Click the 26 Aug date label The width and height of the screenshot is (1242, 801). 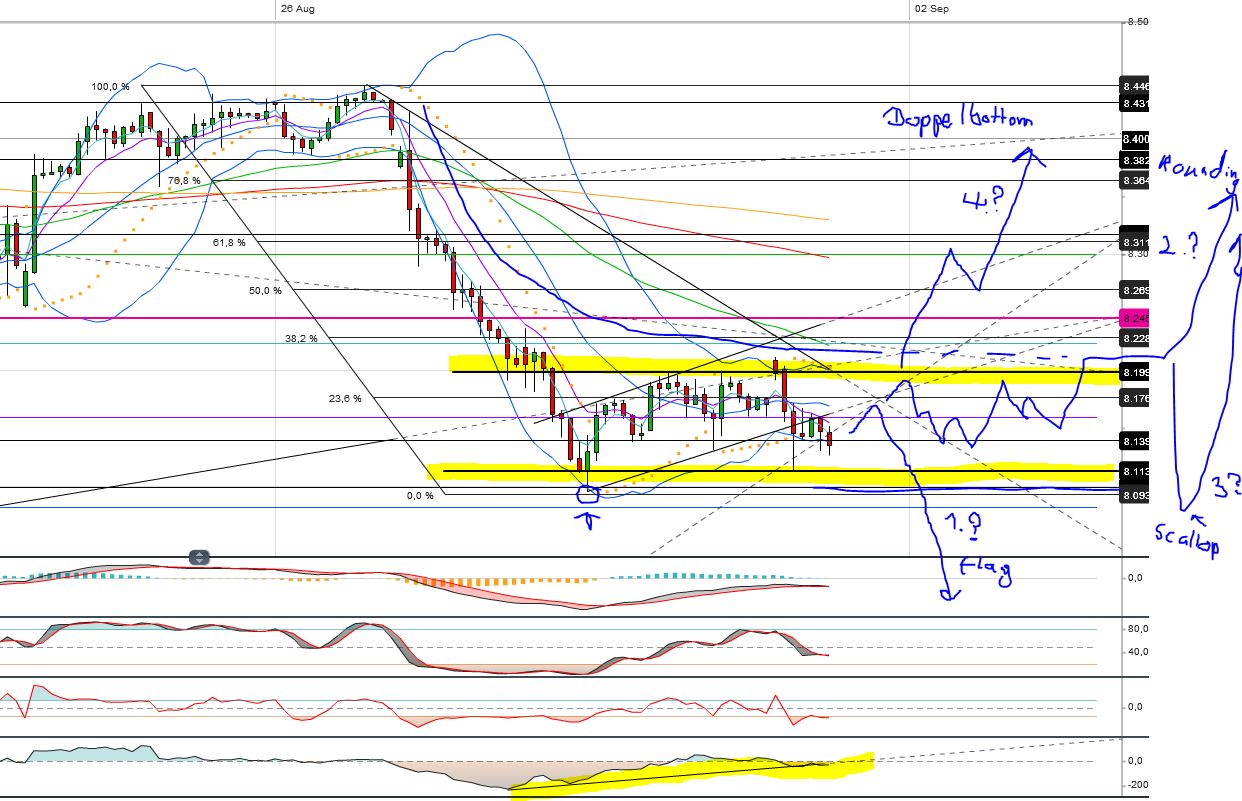click(x=298, y=8)
